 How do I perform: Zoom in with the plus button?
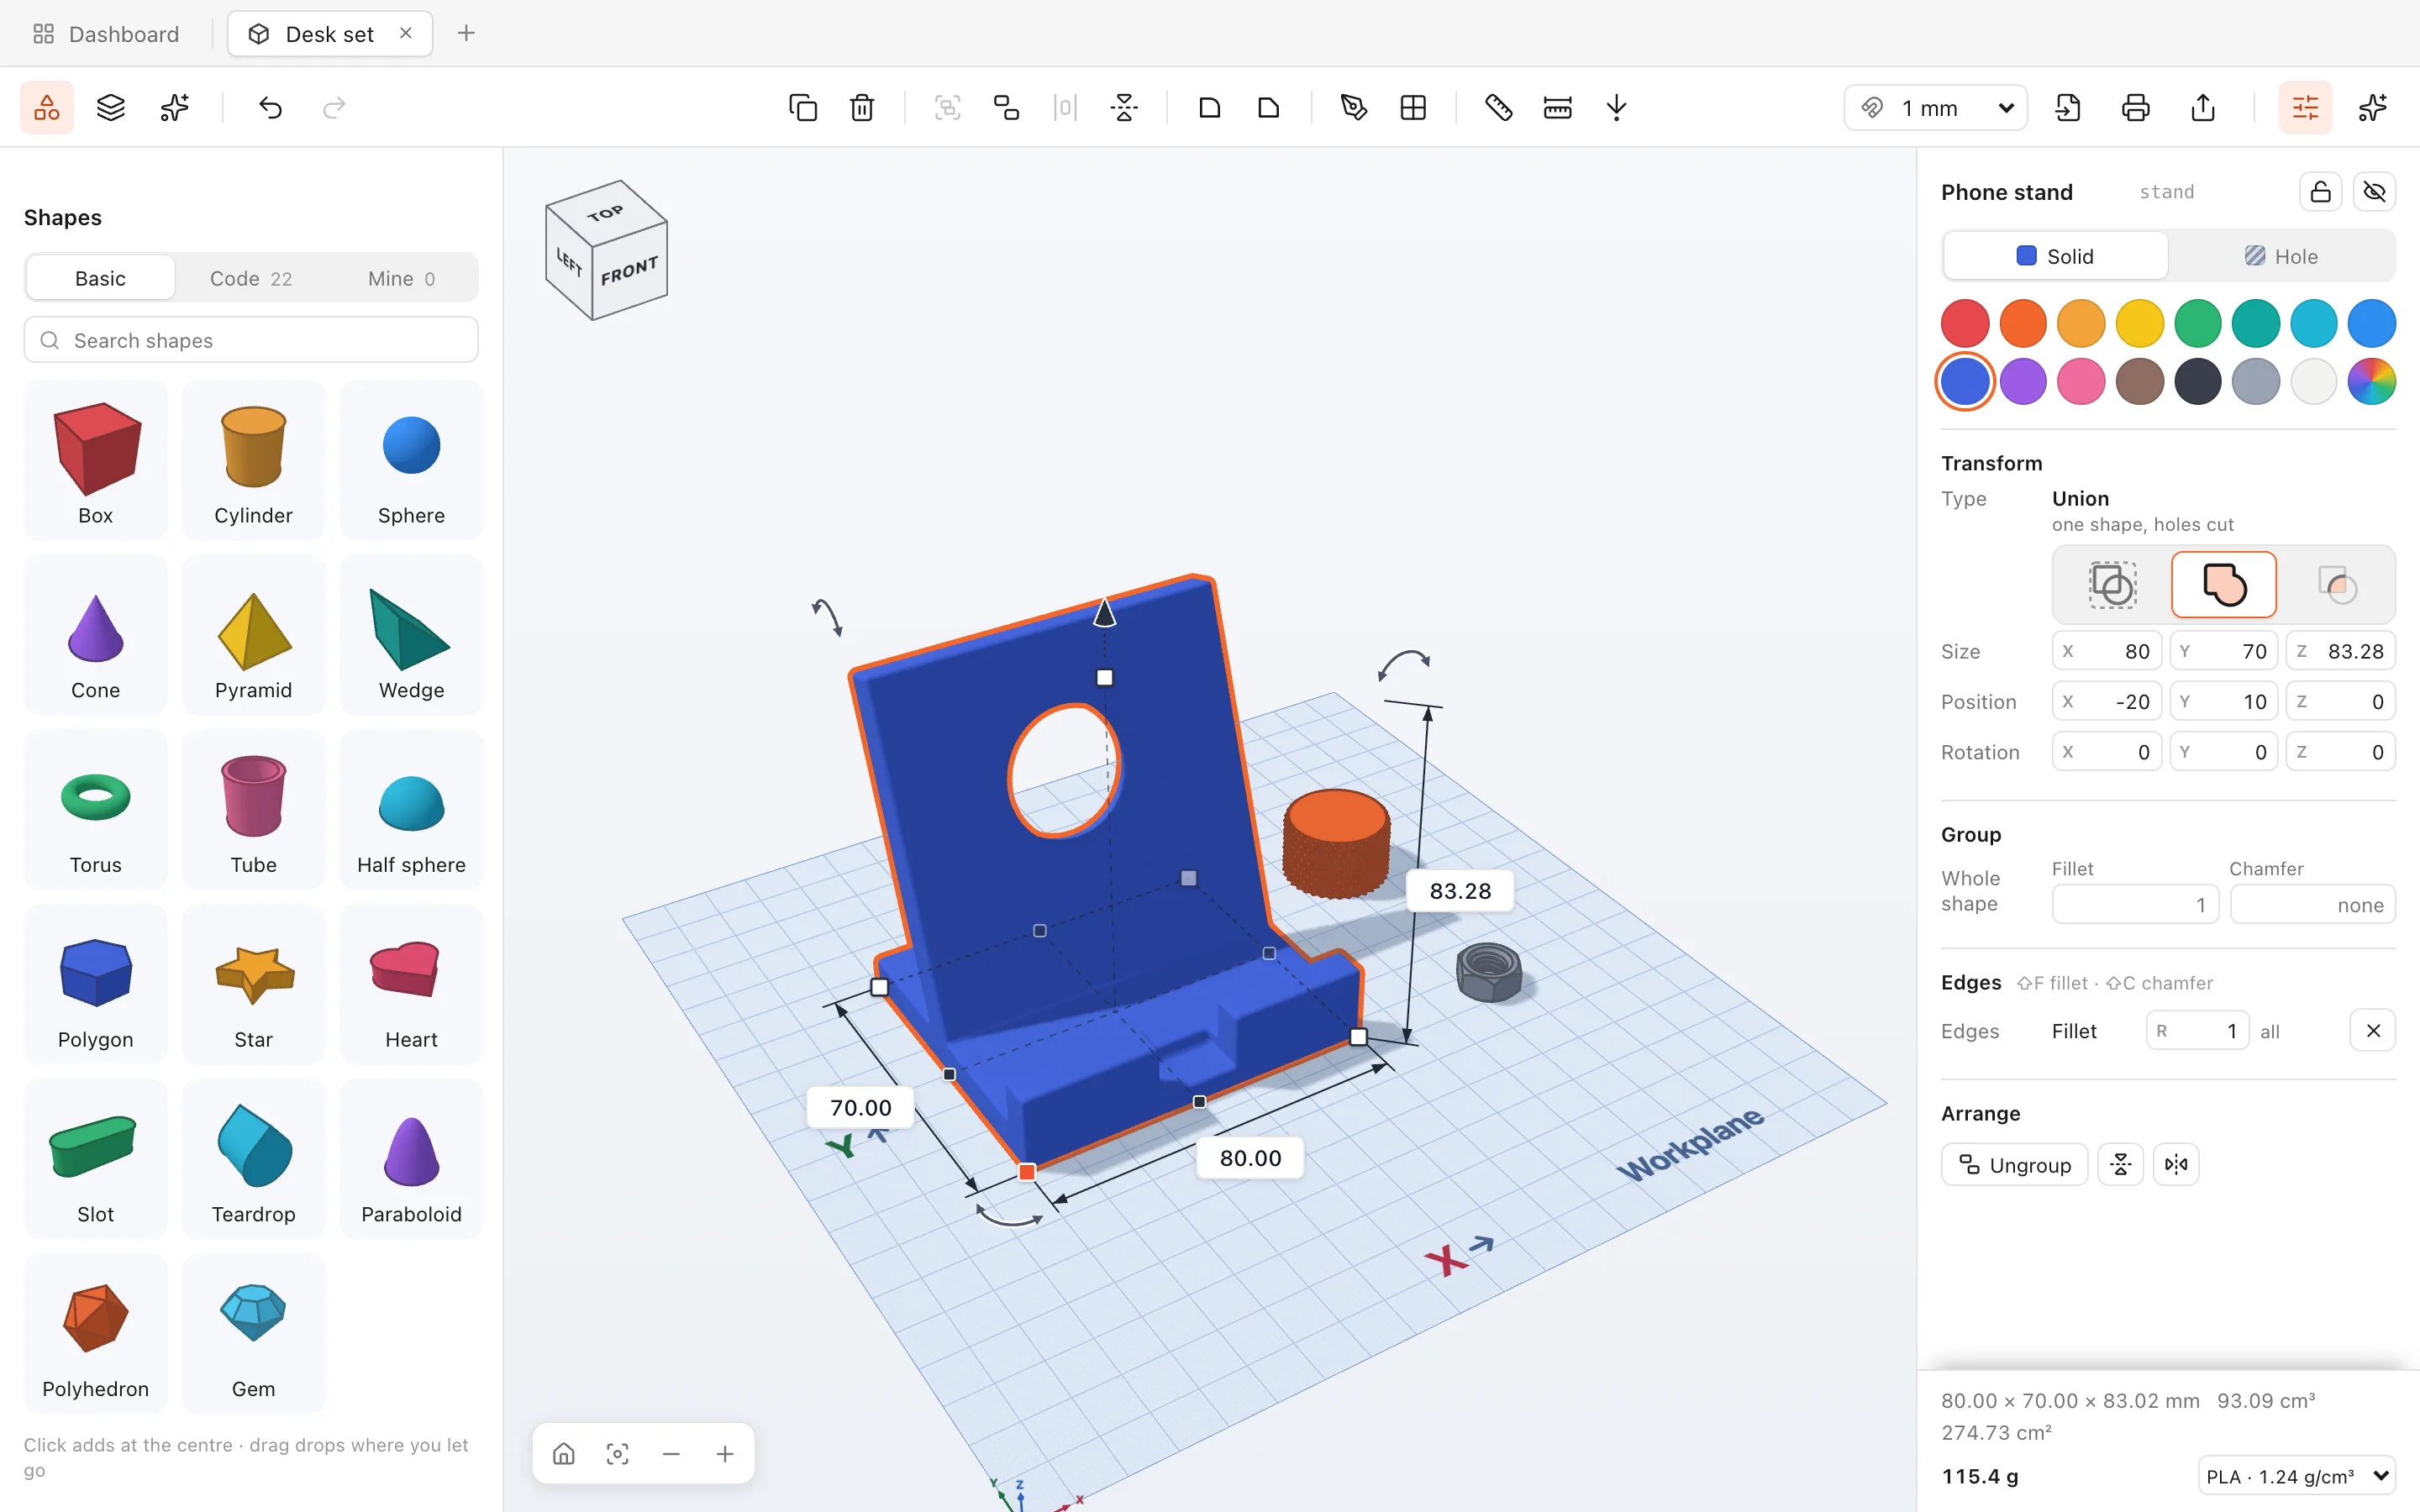pyautogui.click(x=725, y=1453)
